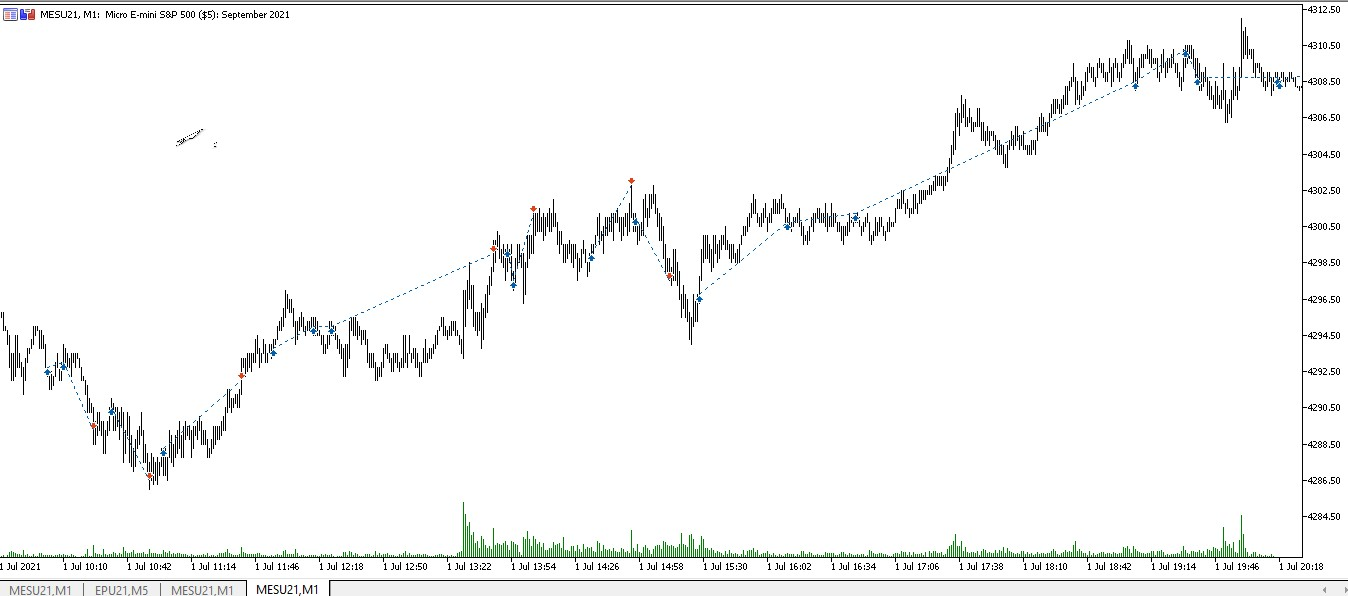Click the 1 Jul 13:22 time label
1348x596 pixels.
469,566
